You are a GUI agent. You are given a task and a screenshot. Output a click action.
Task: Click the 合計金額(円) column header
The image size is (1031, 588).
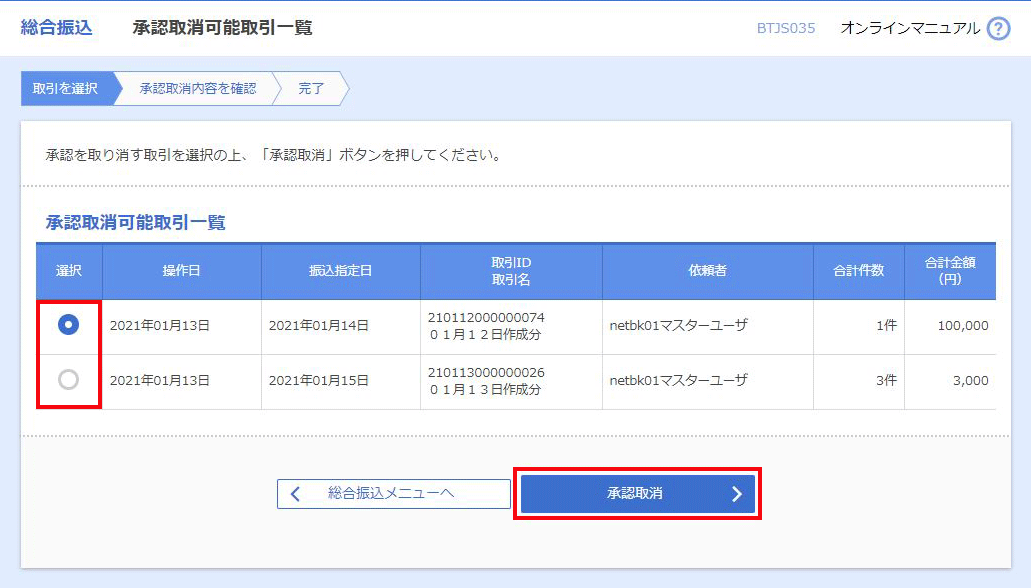pos(949,271)
